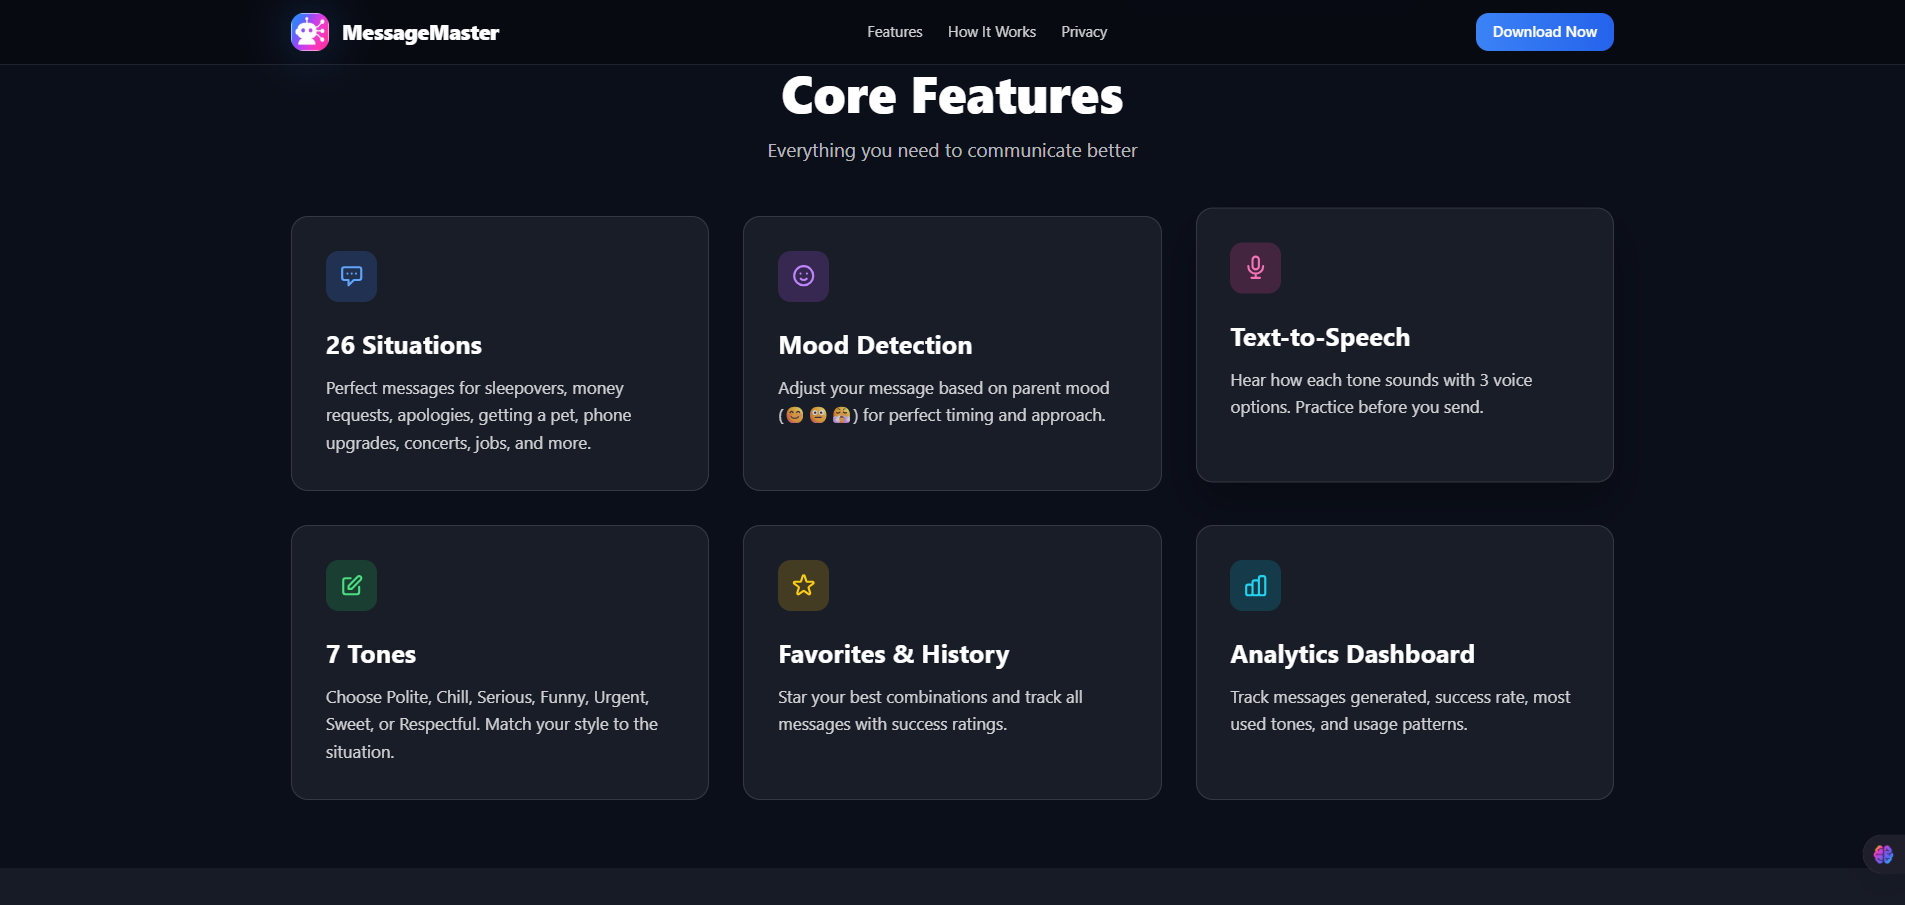Click the Favorites star icon

pyautogui.click(x=803, y=585)
